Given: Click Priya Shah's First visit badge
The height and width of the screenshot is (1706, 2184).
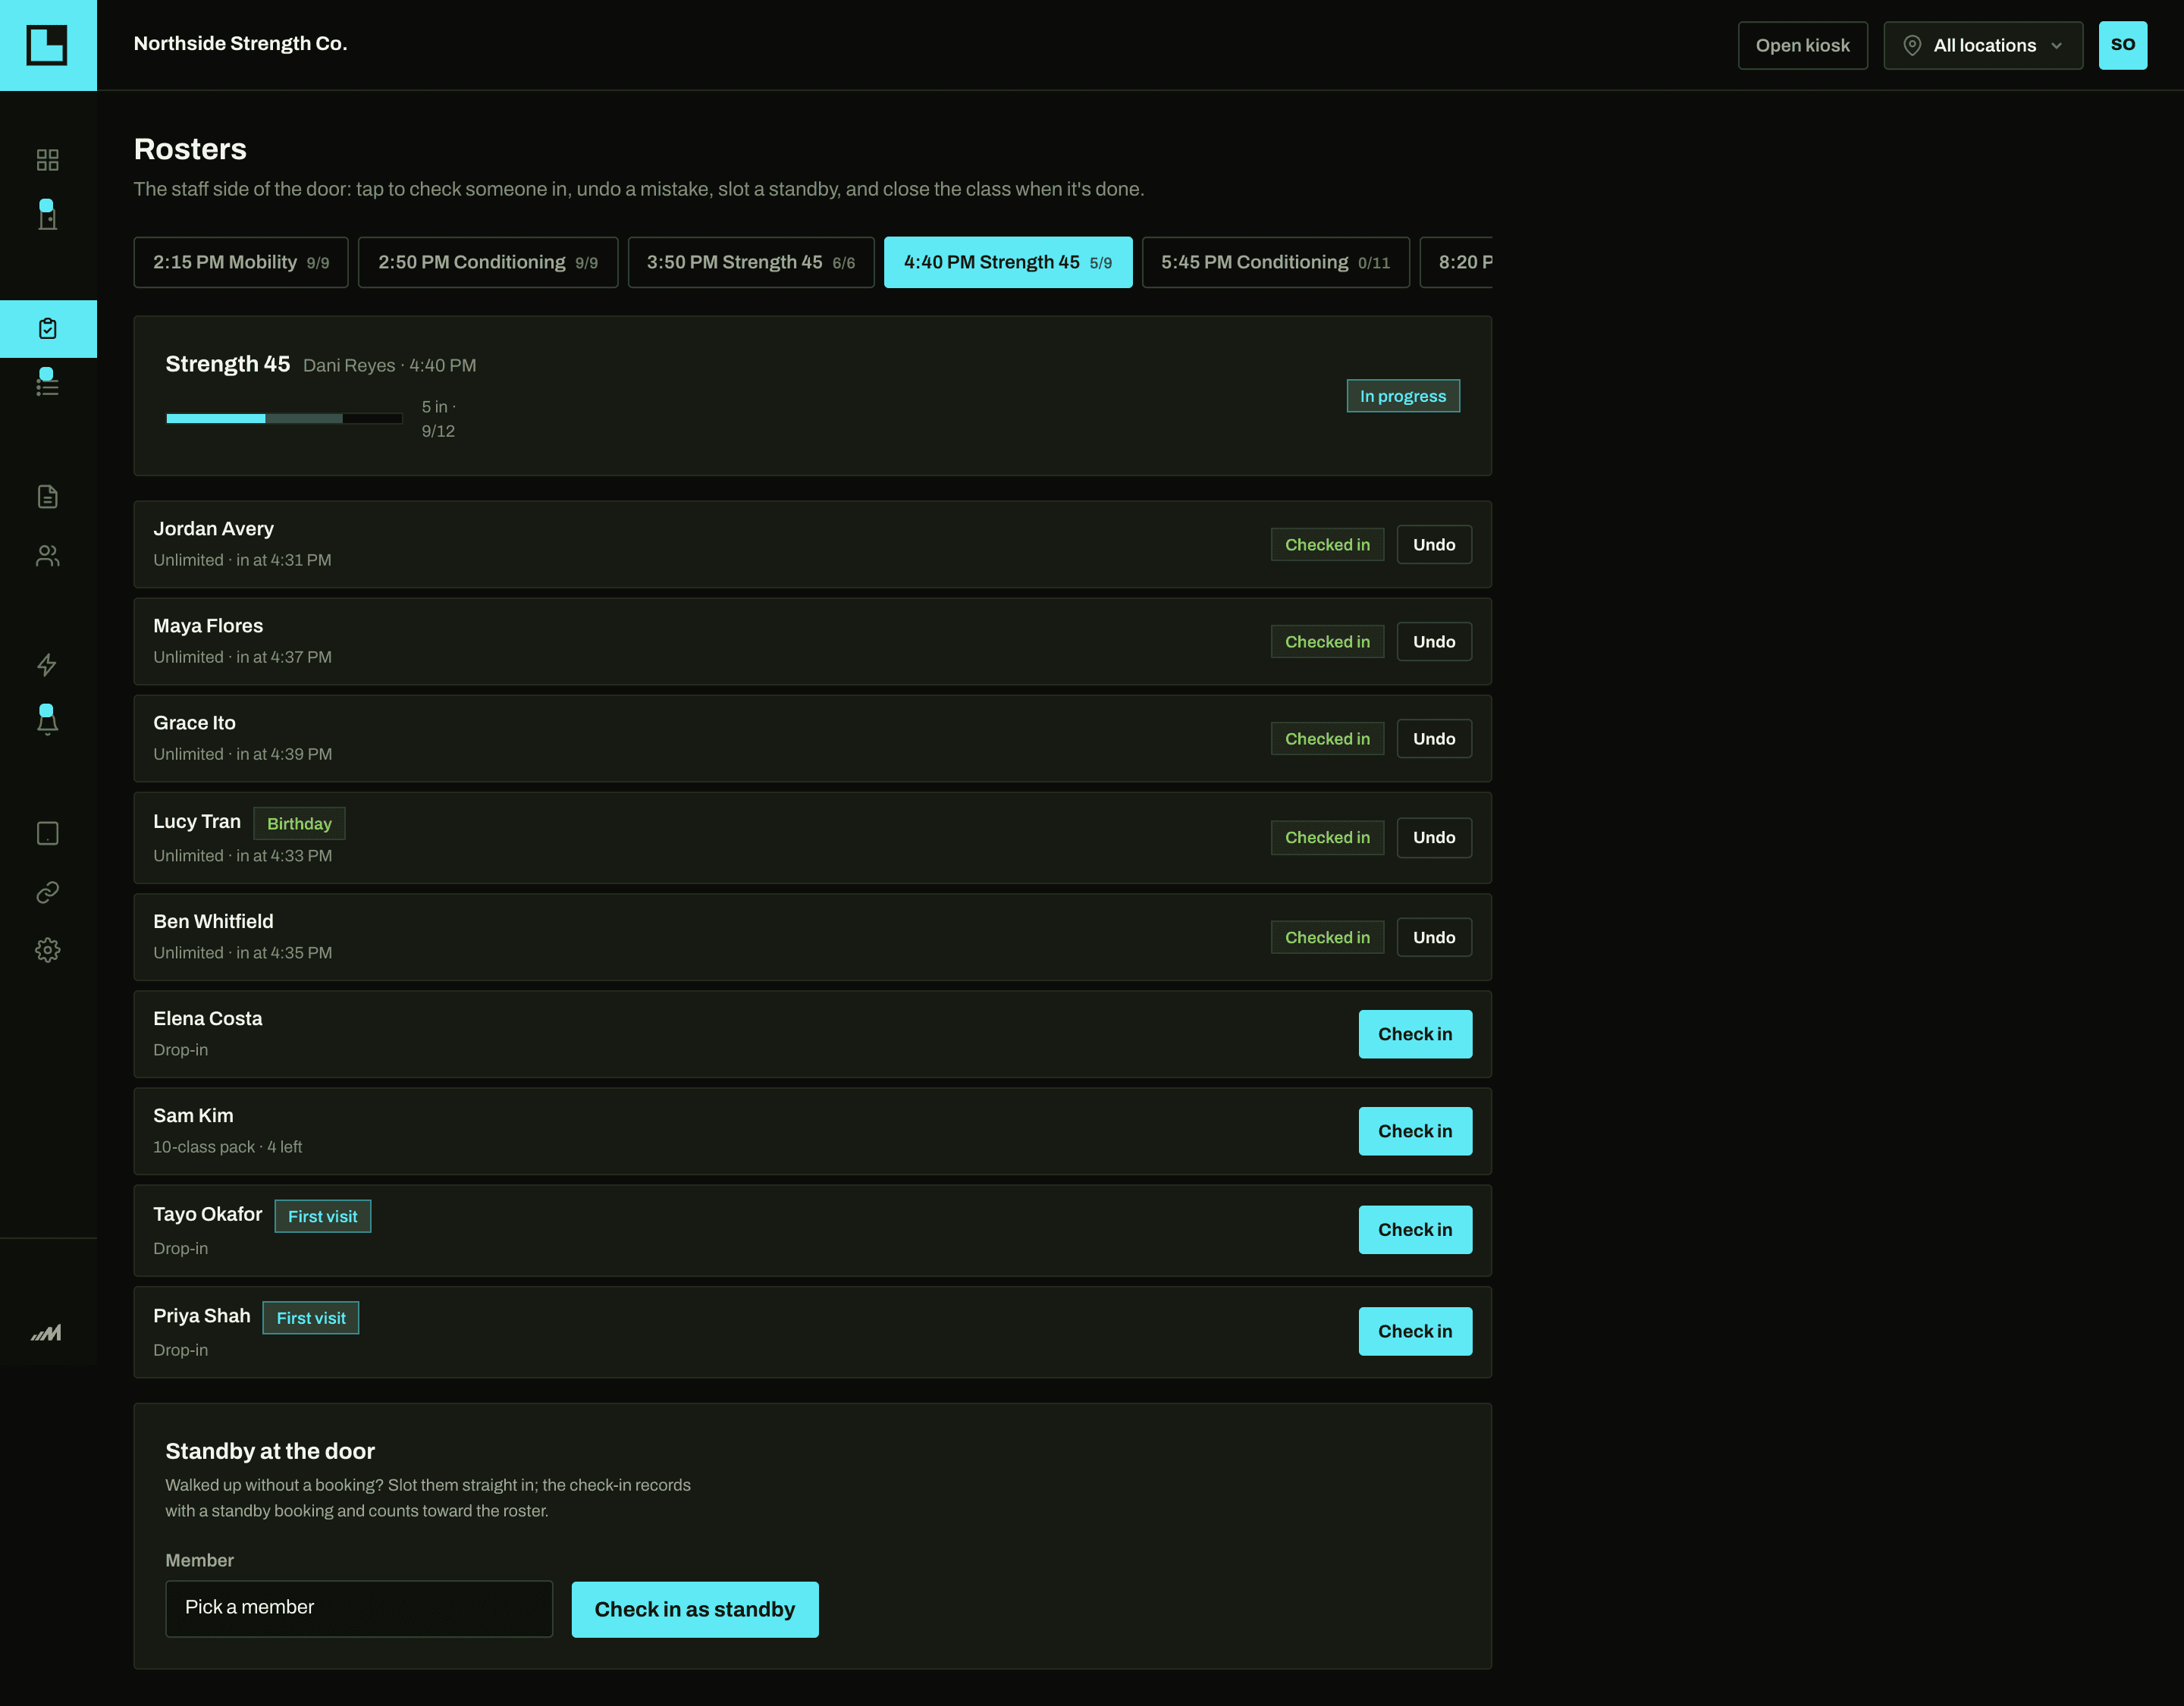Looking at the screenshot, I should [x=311, y=1318].
